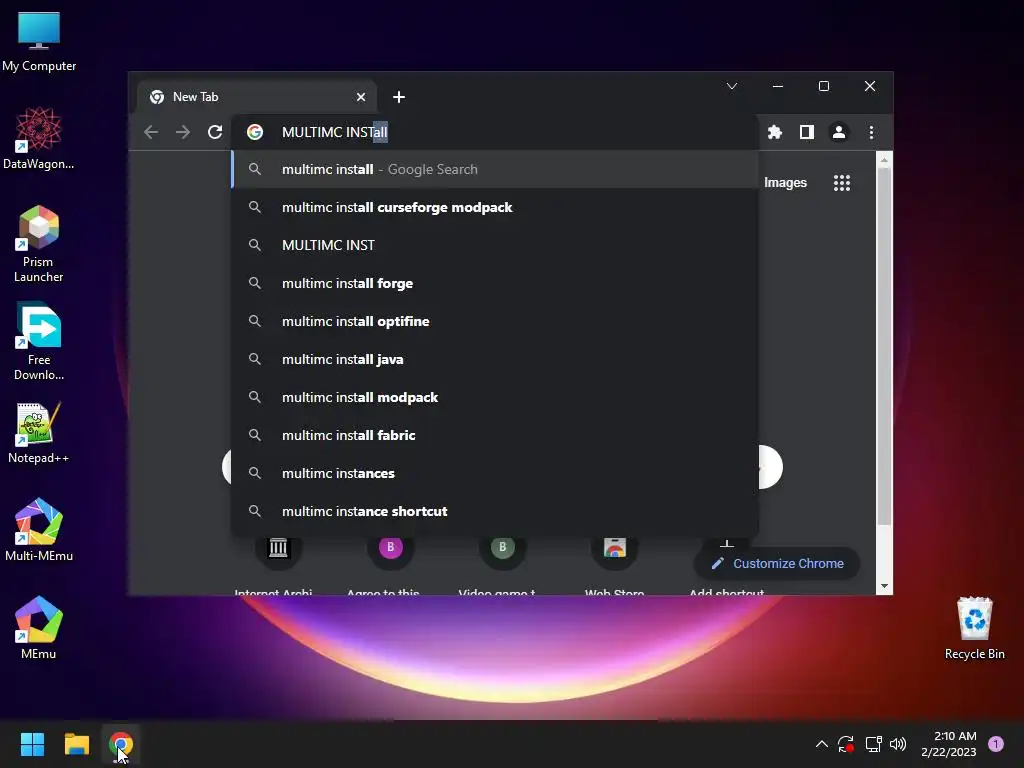1024x768 pixels.
Task: Choose the 'multimc install - Google Search' suggestion
Action: 495,170
